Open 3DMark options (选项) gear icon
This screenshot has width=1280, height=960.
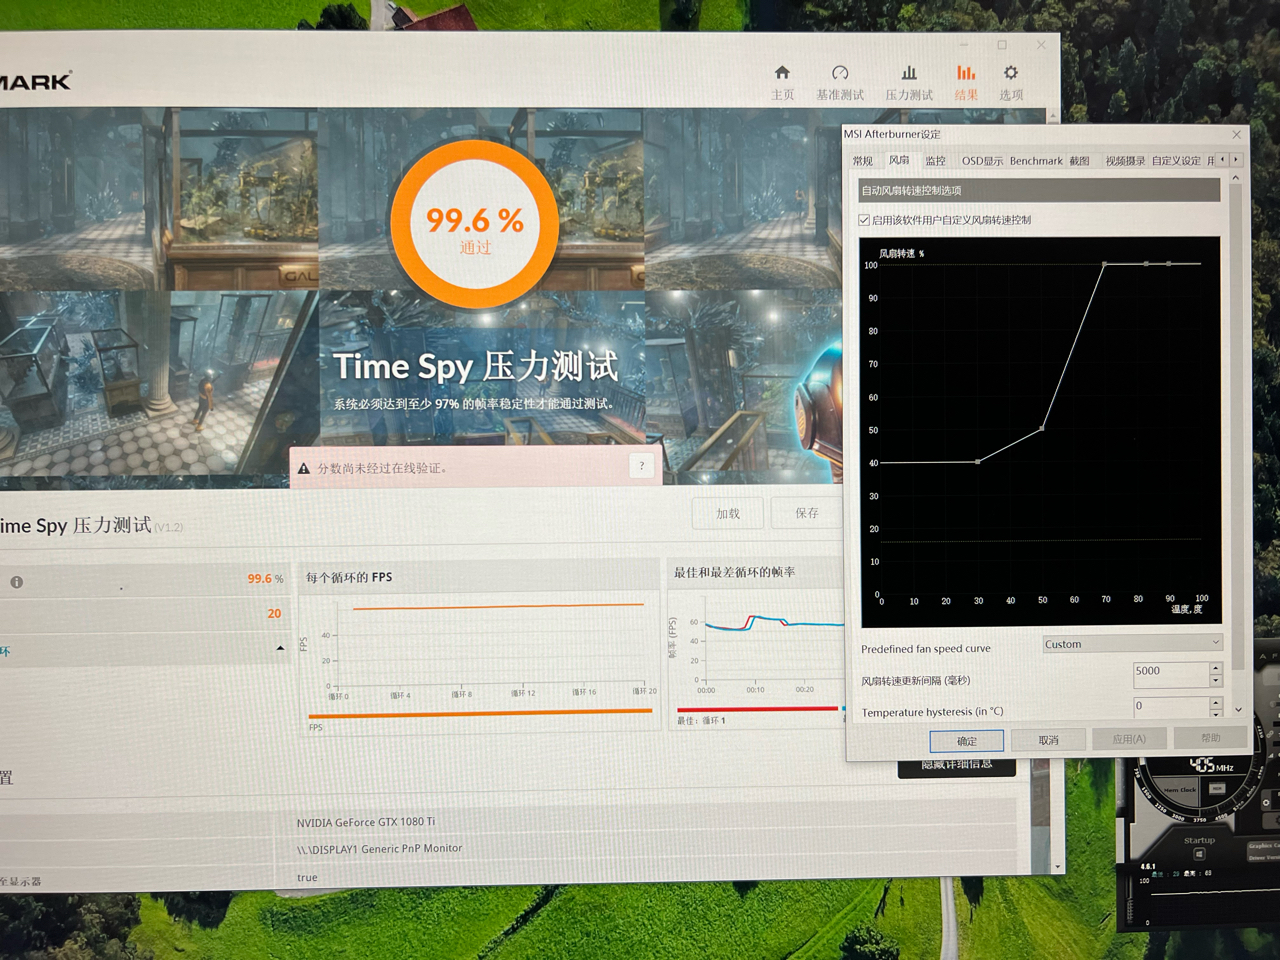[1011, 72]
